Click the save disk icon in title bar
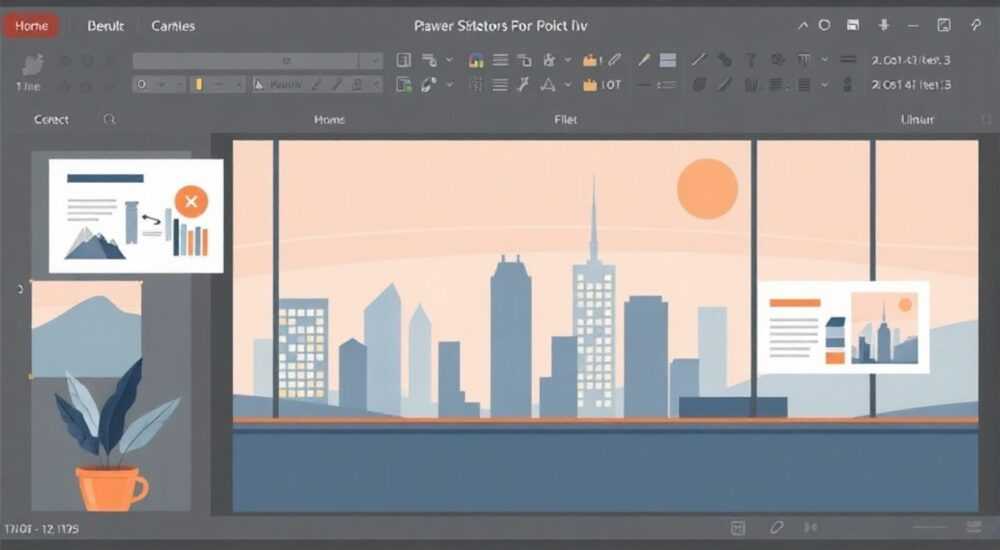 click(853, 26)
